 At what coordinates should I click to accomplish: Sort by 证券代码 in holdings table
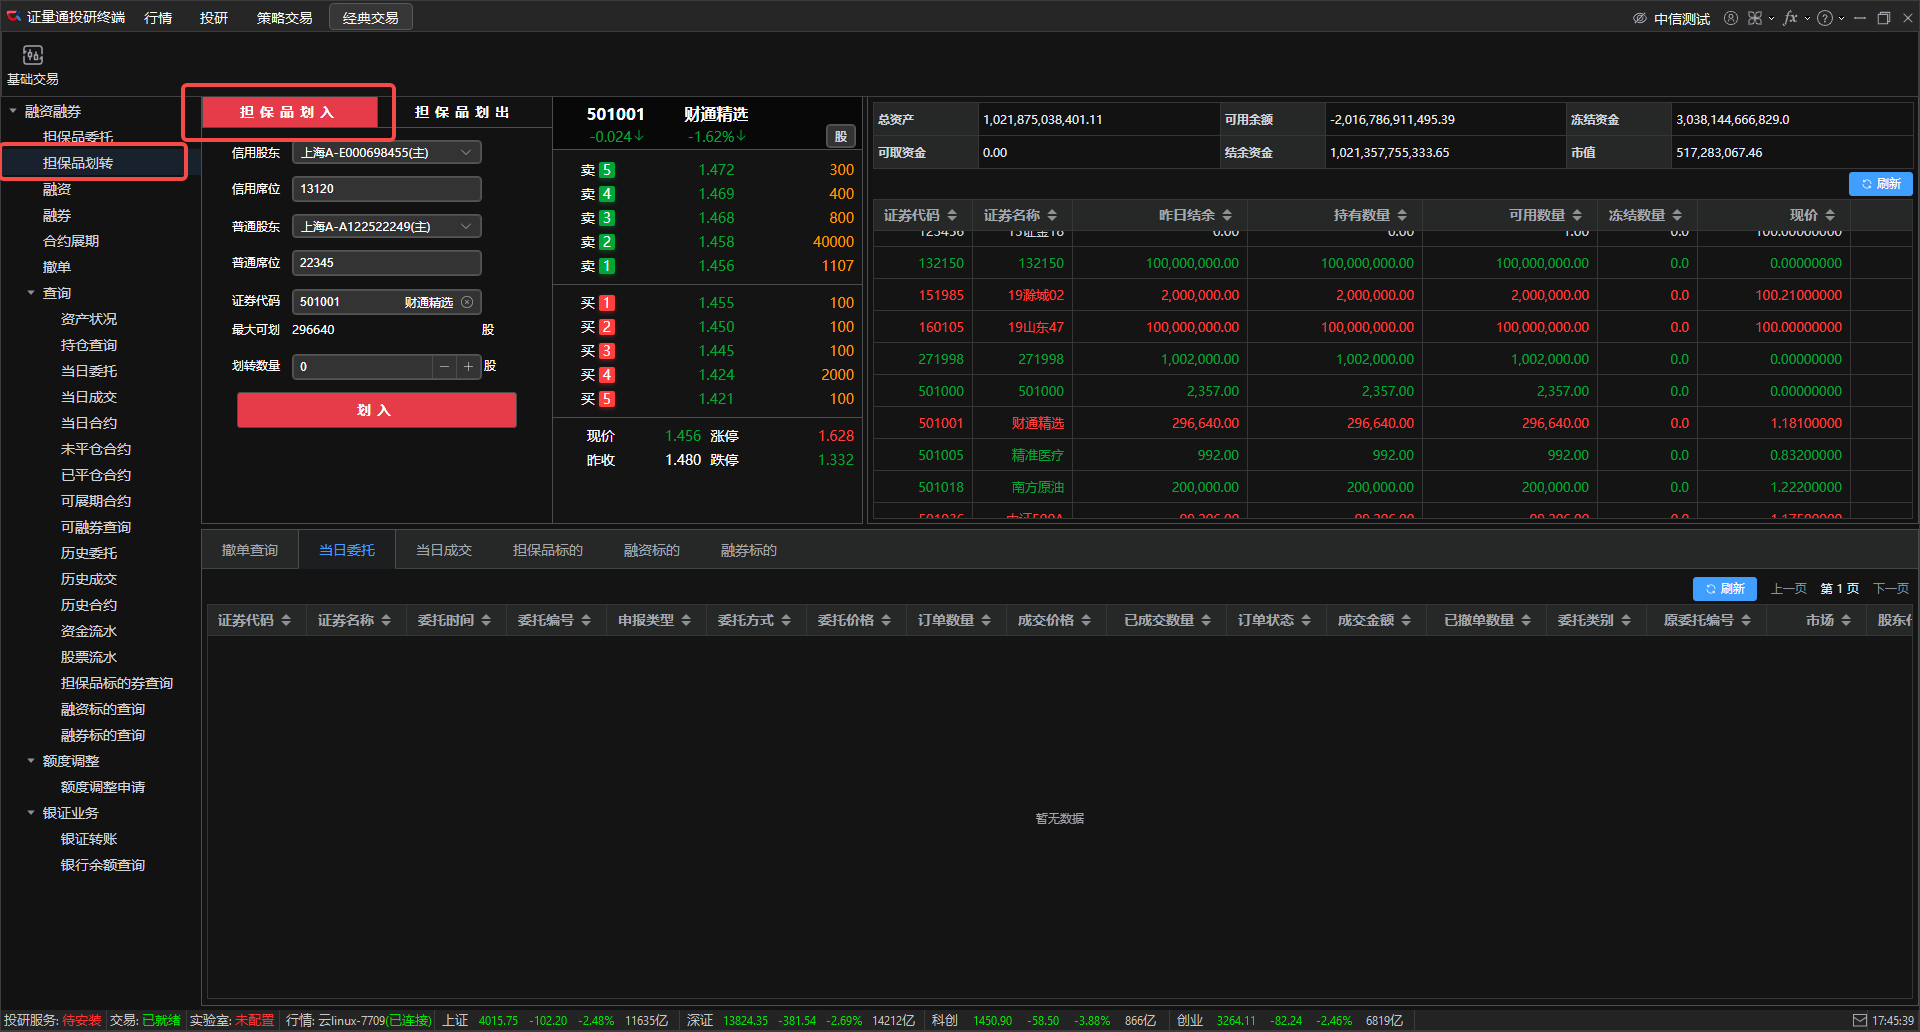coord(920,215)
